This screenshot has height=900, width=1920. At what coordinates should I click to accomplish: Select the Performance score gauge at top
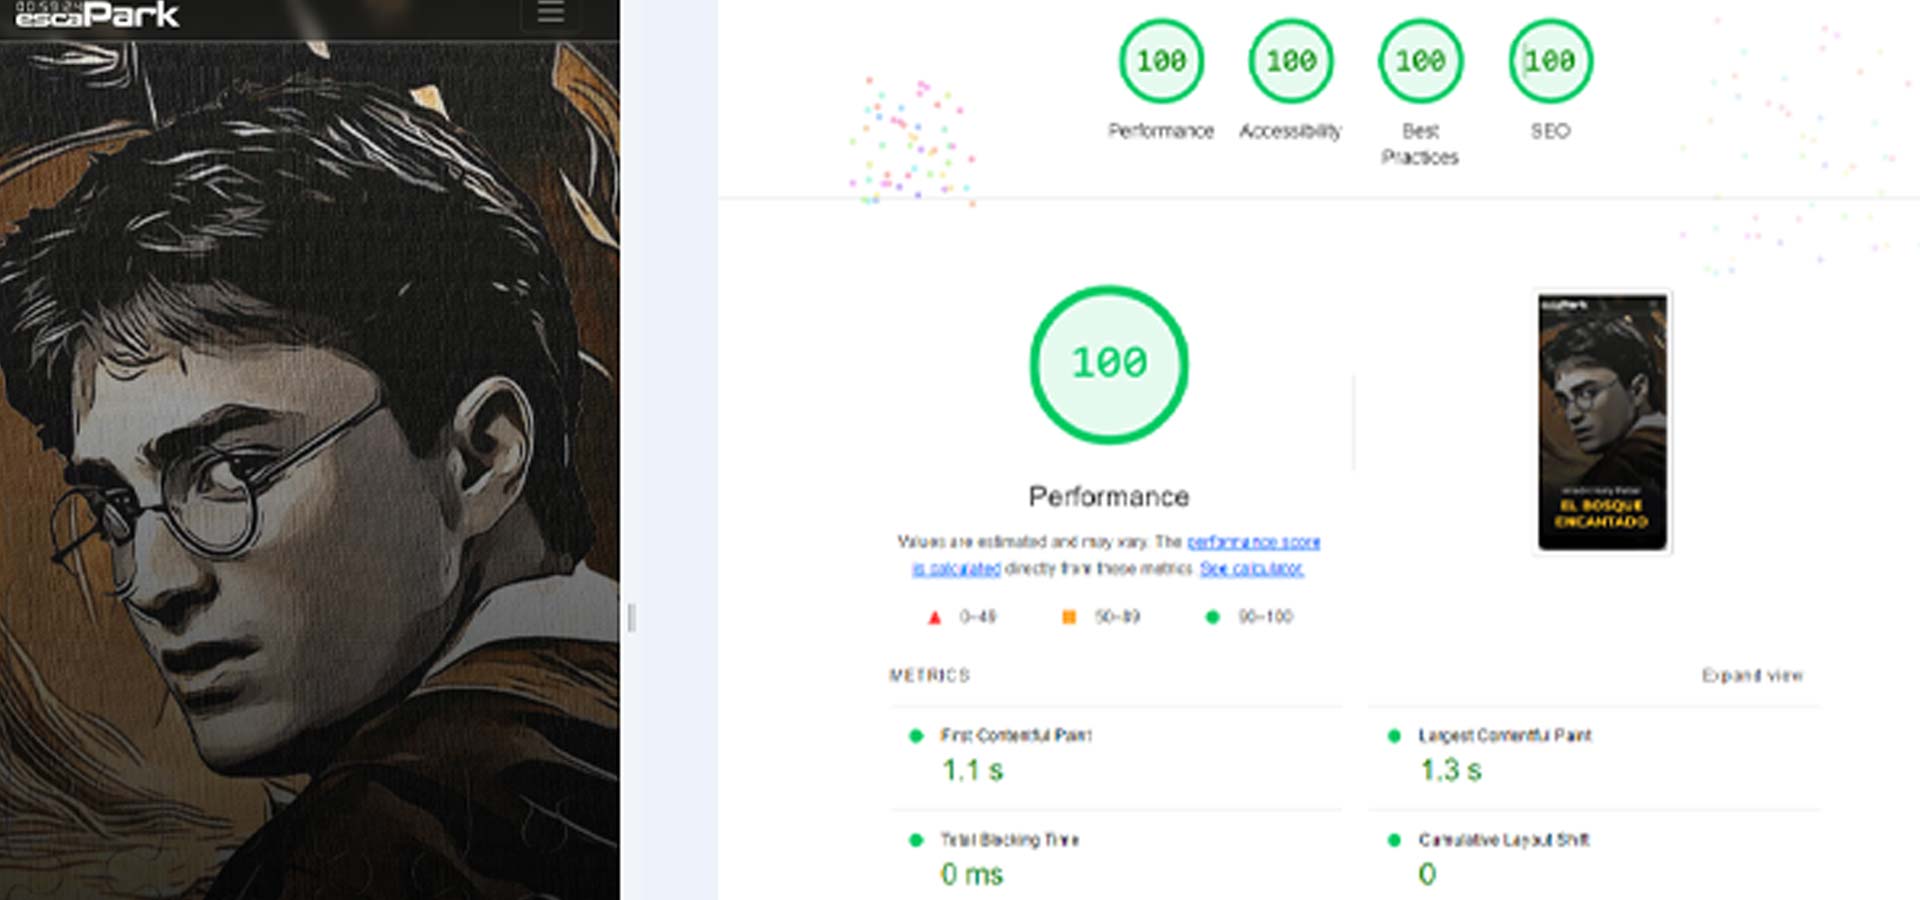1161,61
